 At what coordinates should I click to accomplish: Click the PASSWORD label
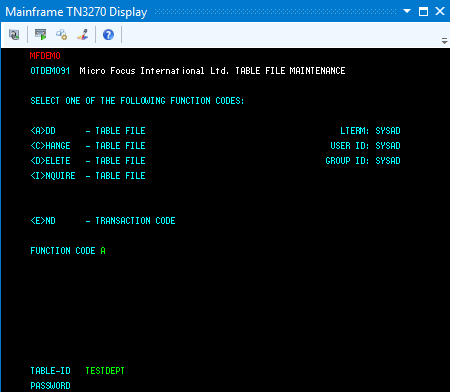(50, 386)
